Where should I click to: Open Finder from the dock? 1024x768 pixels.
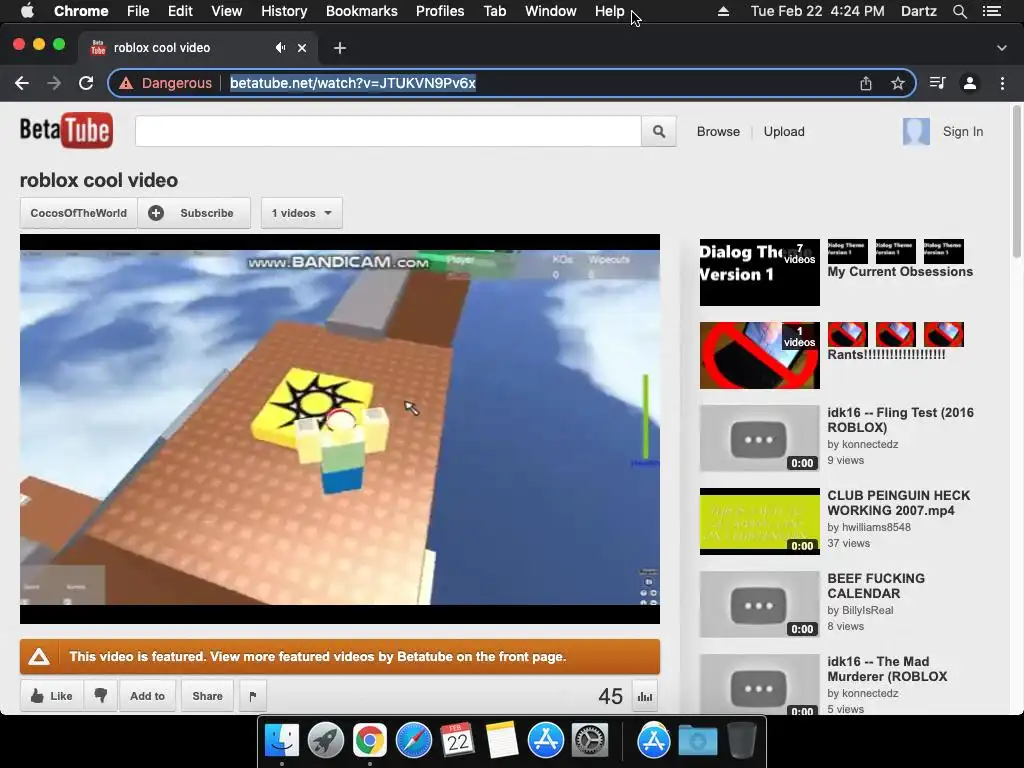point(281,741)
